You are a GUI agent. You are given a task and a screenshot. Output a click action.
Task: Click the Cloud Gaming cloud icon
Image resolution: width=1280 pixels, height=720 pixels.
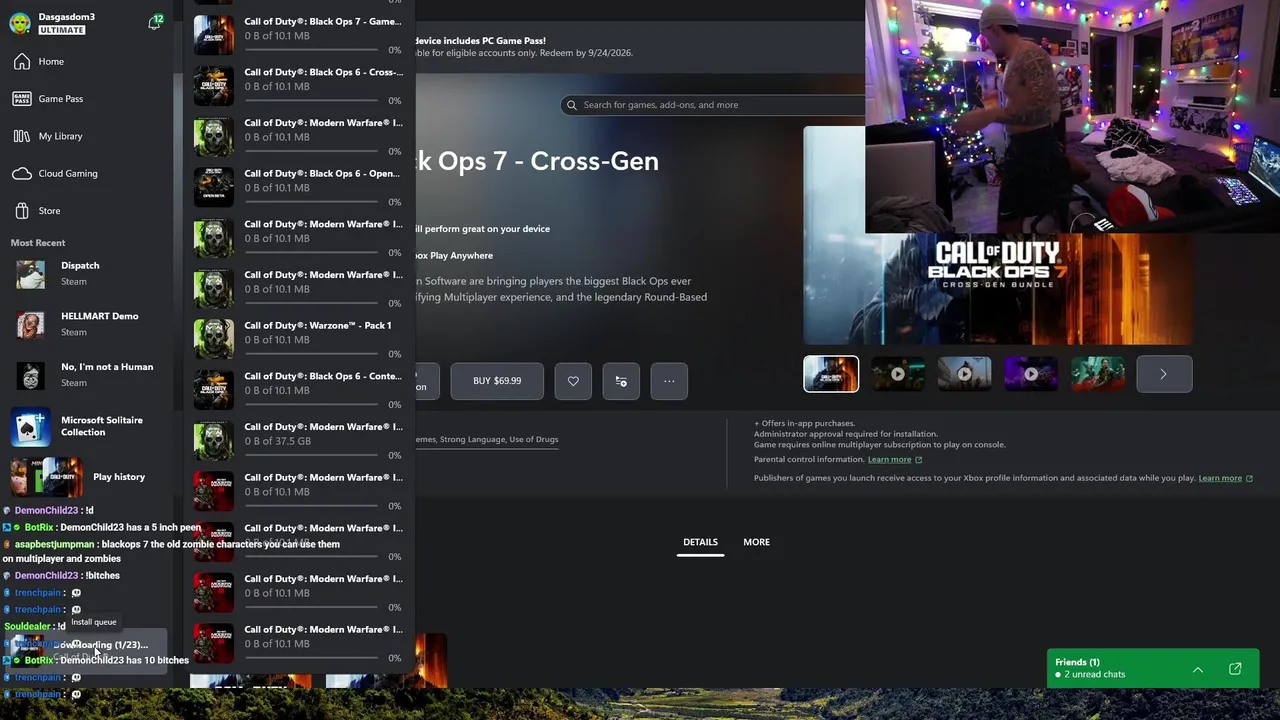(x=22, y=174)
